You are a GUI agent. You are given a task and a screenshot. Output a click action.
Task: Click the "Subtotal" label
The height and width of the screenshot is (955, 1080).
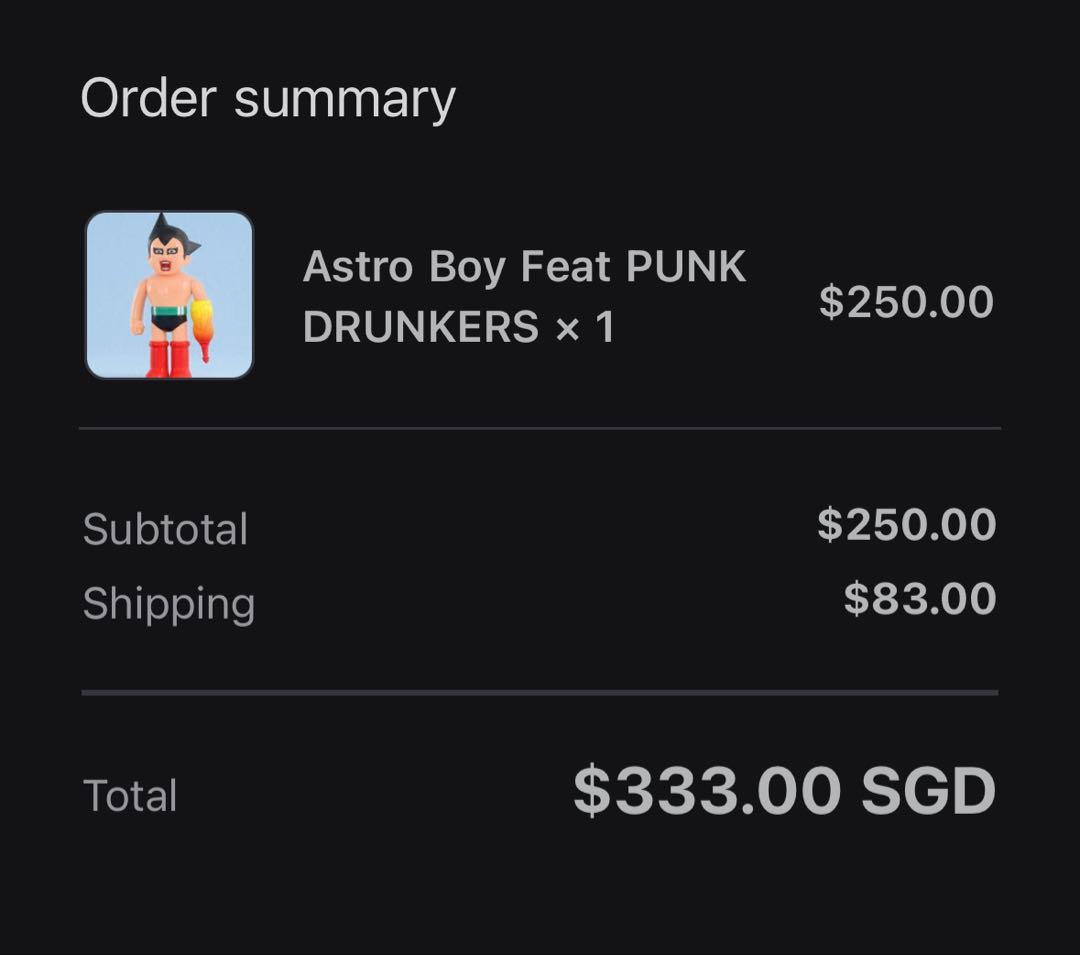tap(165, 529)
